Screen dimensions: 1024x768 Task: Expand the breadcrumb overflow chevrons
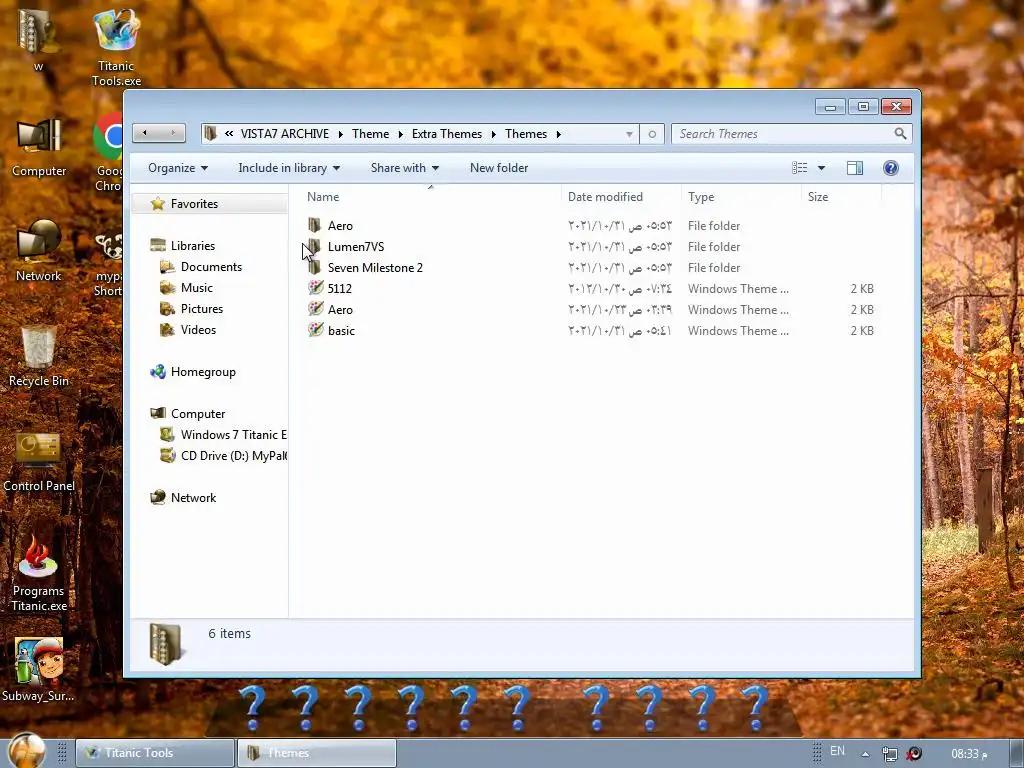tap(229, 134)
